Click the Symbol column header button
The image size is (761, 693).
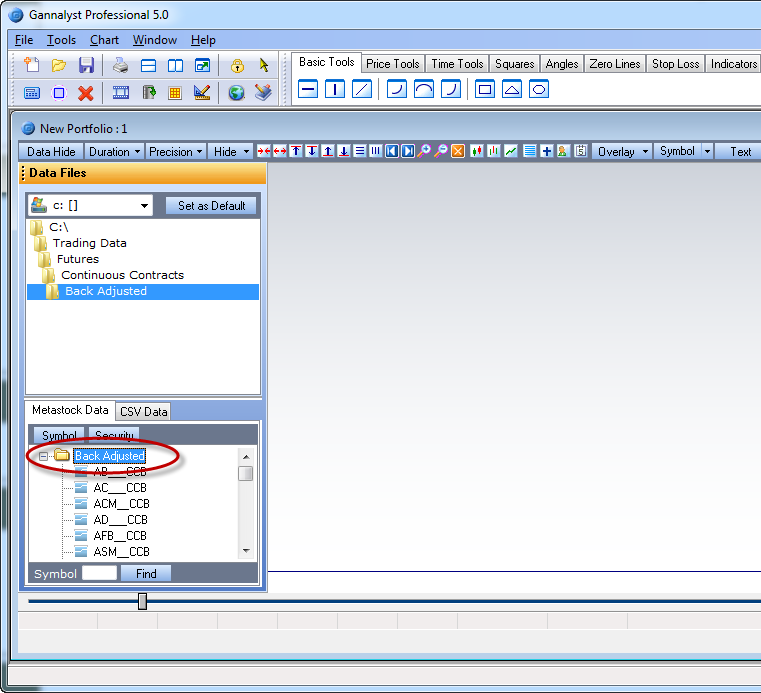tap(59, 435)
